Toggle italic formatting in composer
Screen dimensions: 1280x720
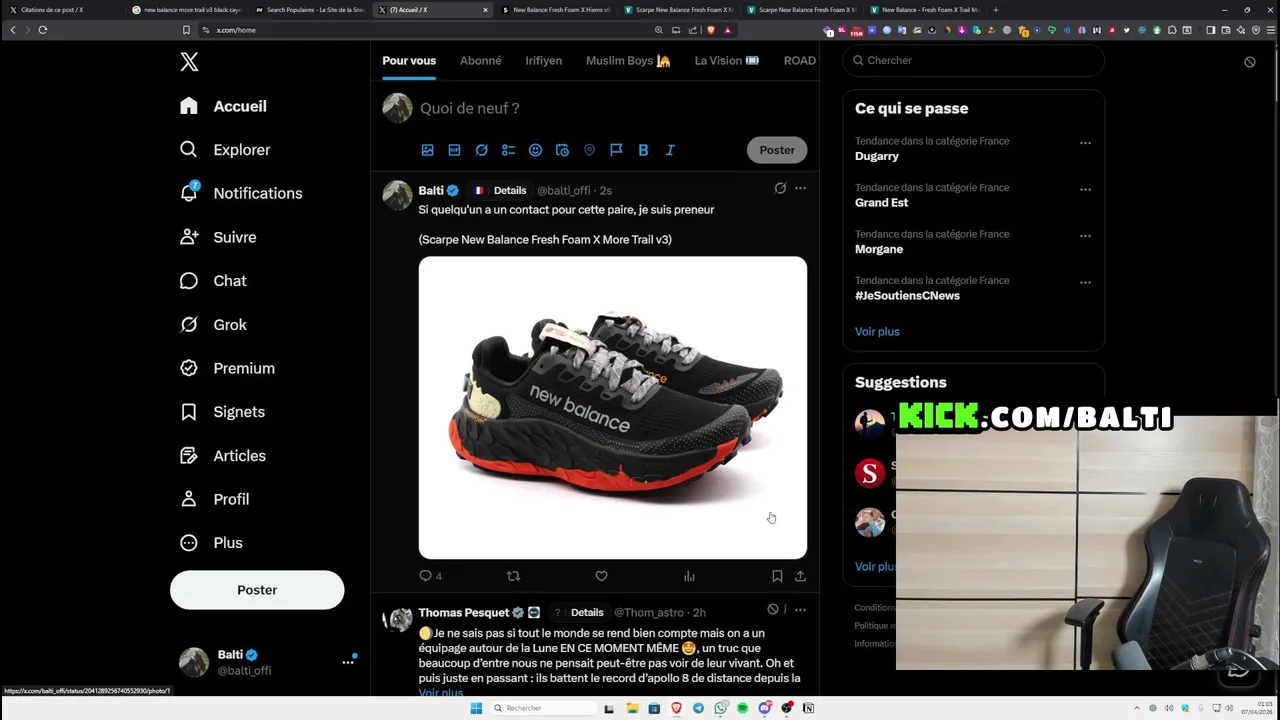[670, 150]
